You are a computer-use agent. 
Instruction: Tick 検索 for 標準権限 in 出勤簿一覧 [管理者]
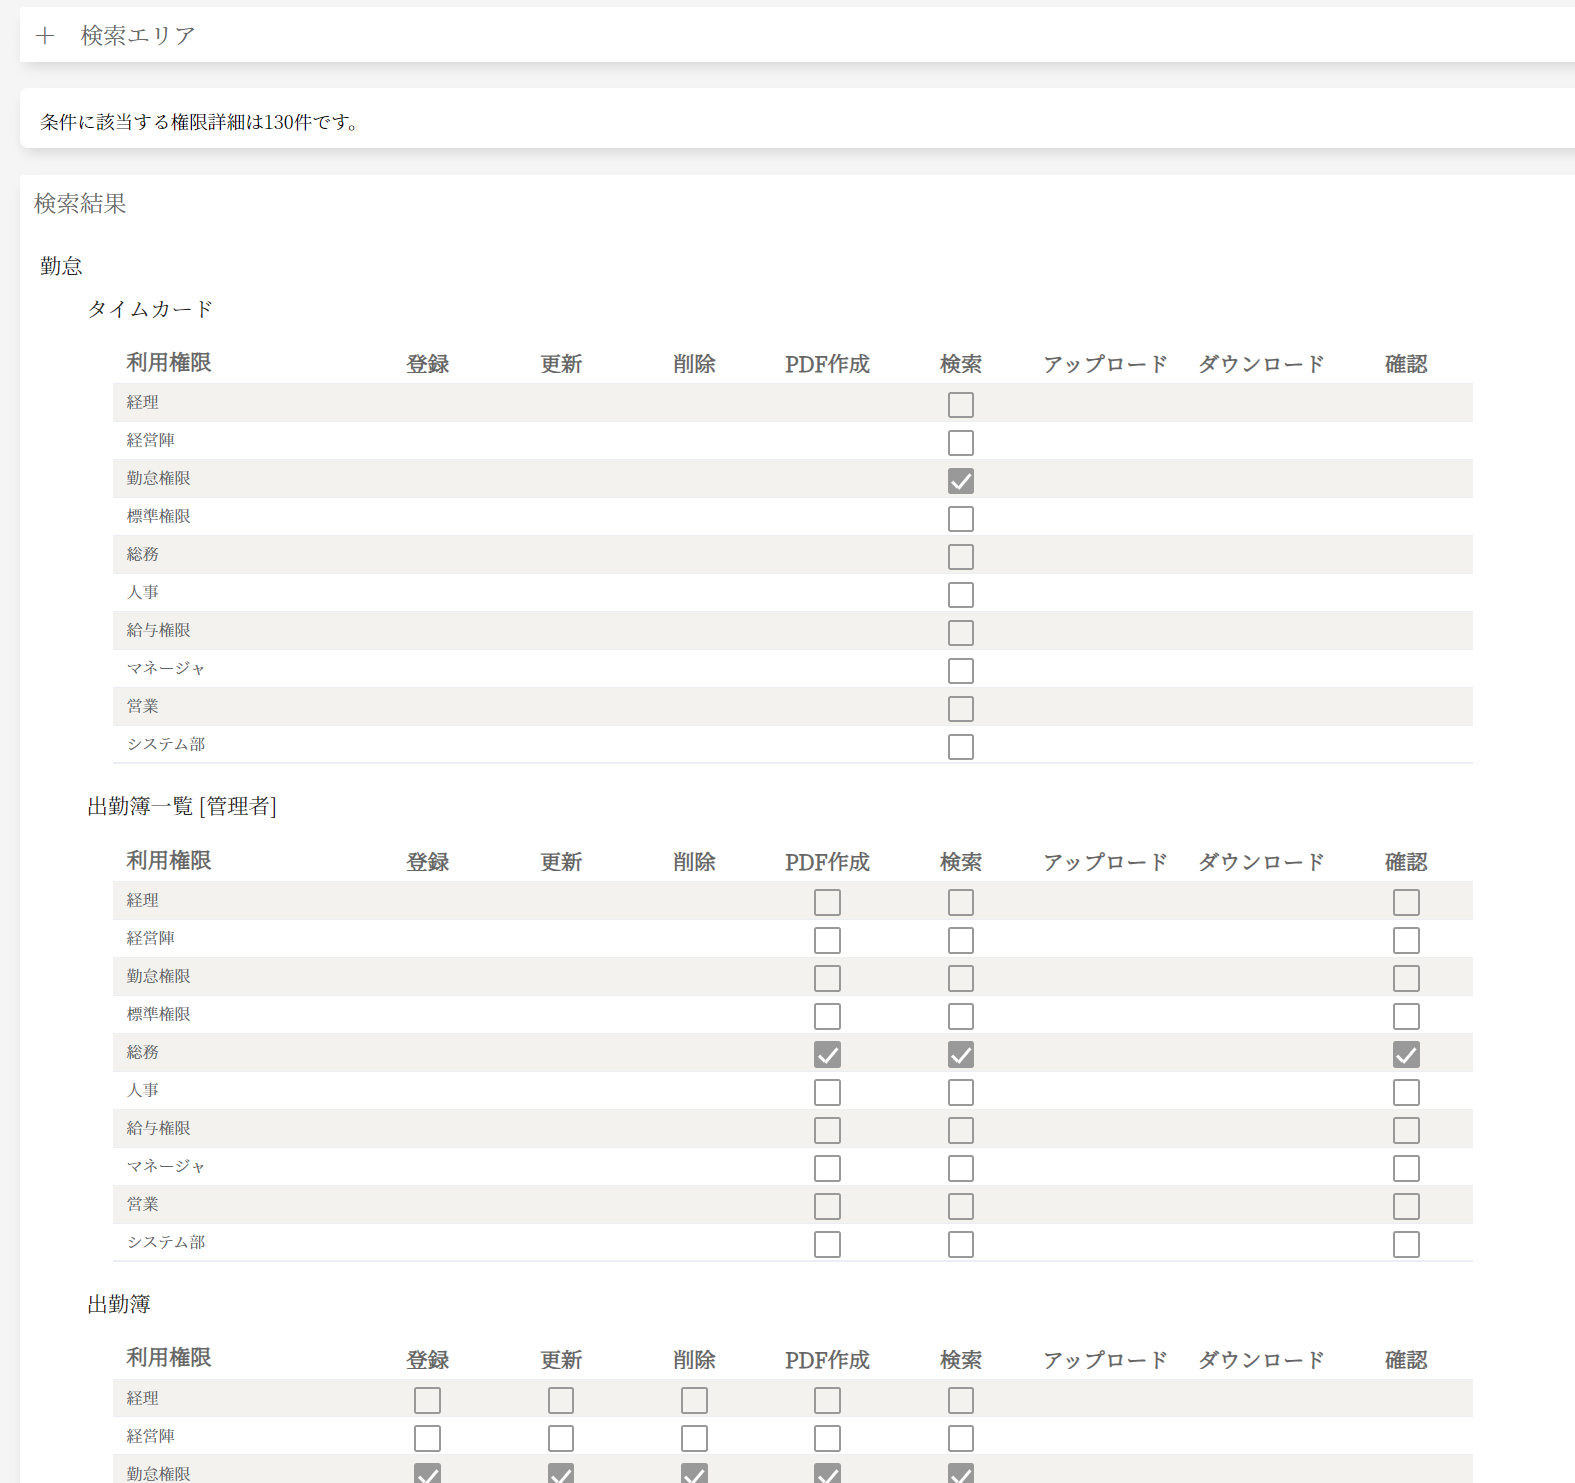960,1017
